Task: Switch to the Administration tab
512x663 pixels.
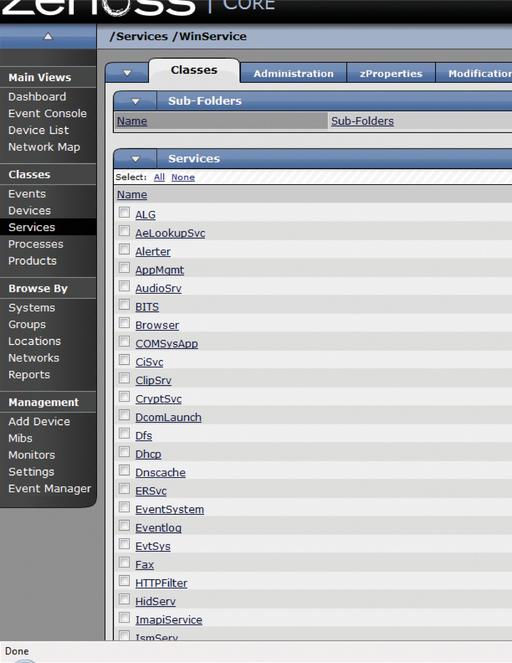Action: pos(293,74)
